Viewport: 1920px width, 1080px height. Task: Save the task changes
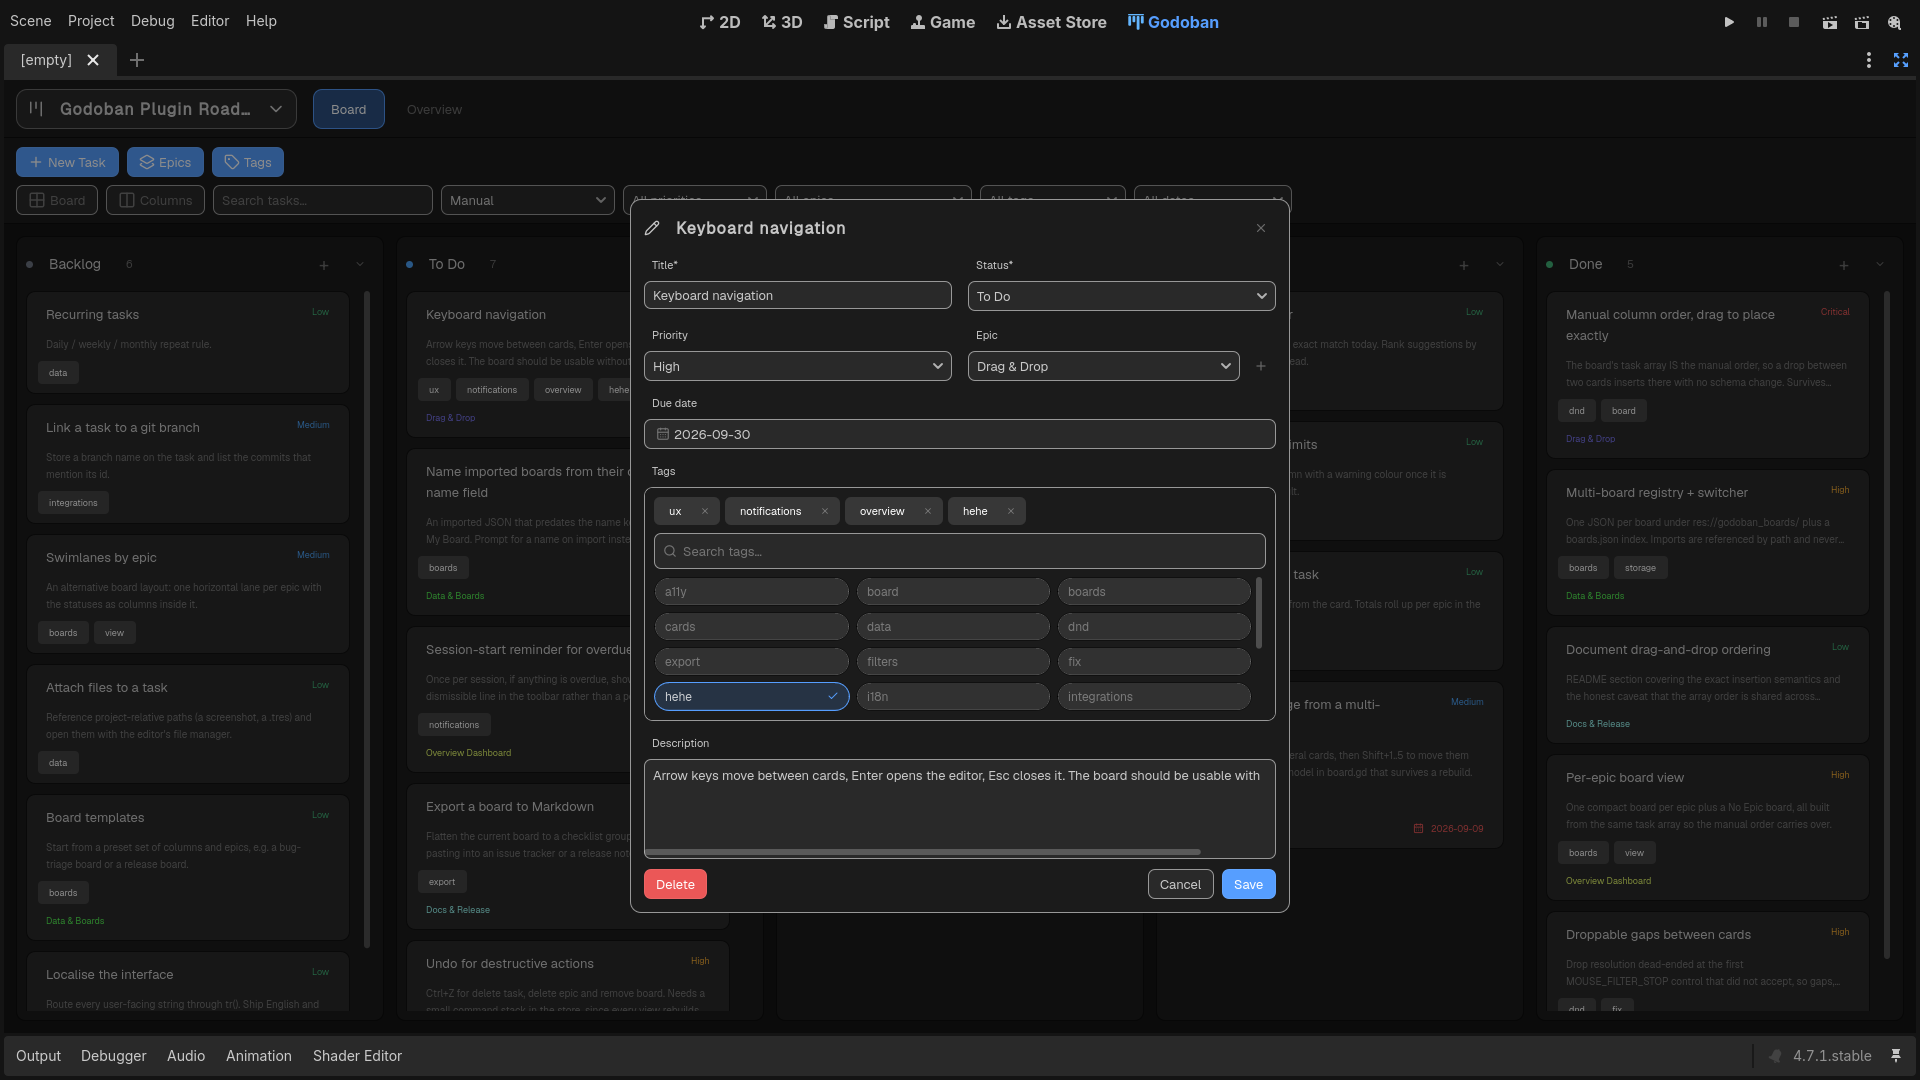(1249, 884)
